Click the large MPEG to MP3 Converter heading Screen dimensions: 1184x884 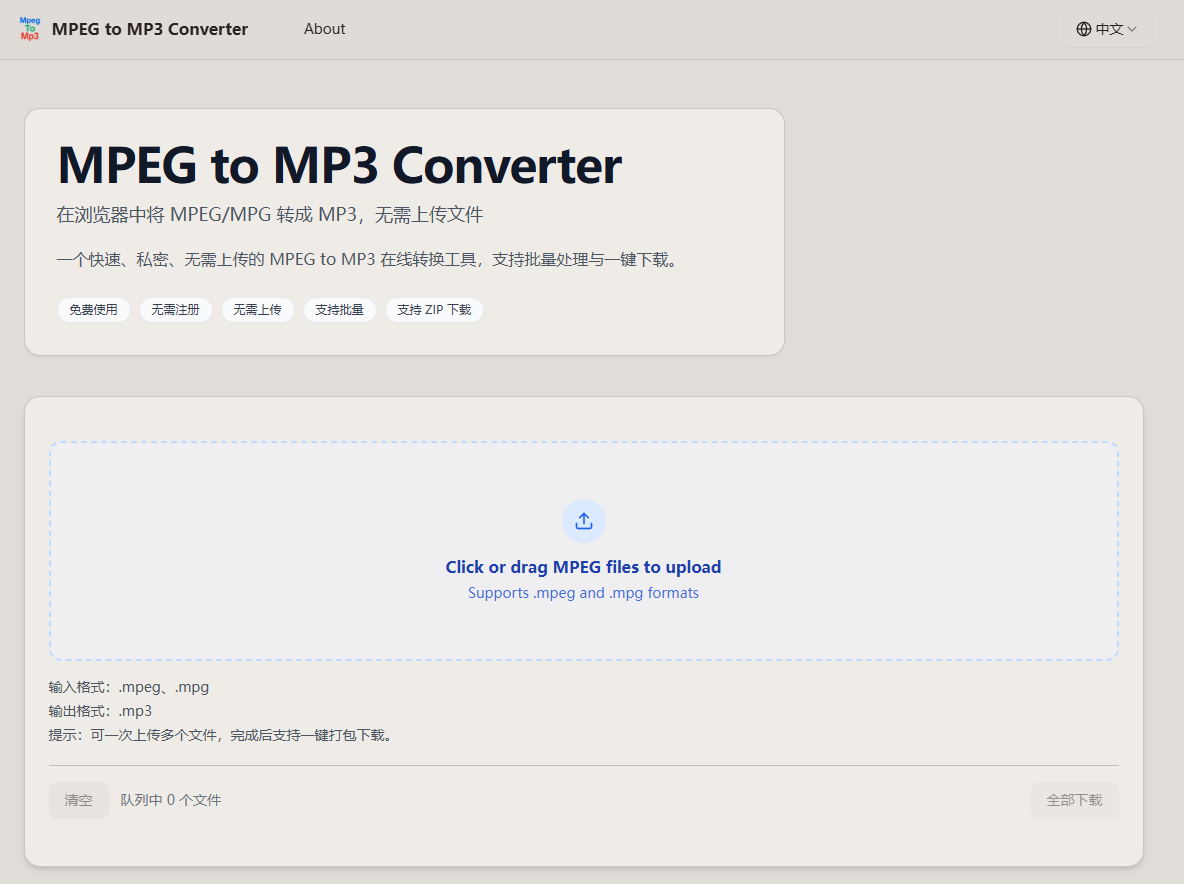339,165
